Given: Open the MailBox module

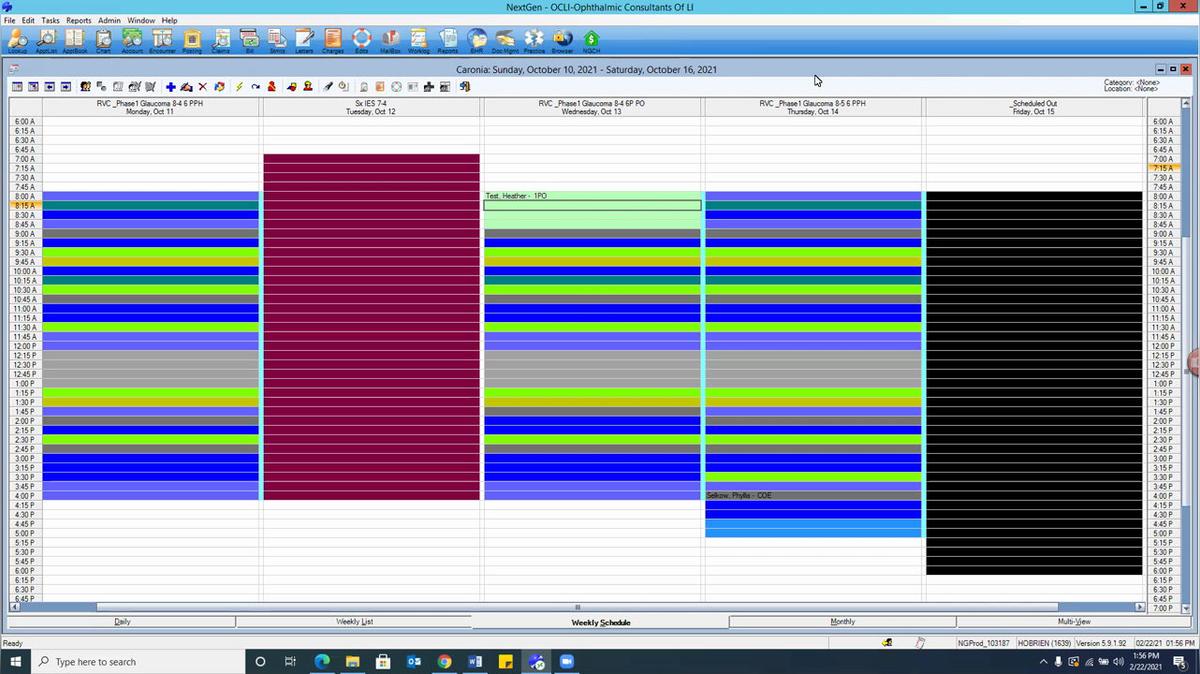Looking at the screenshot, I should (390, 40).
